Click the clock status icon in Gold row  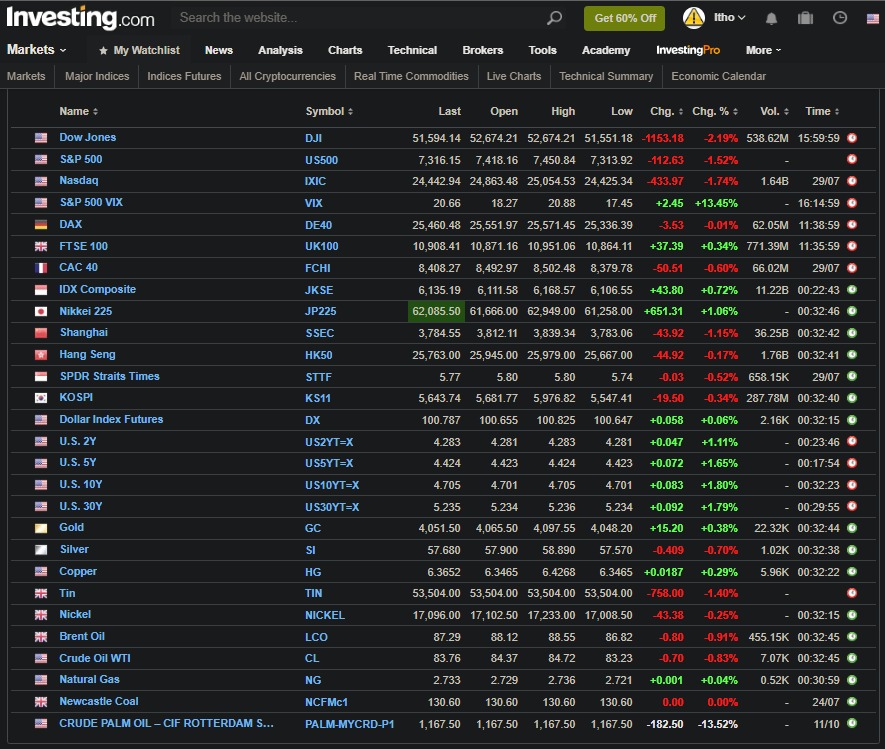(852, 528)
